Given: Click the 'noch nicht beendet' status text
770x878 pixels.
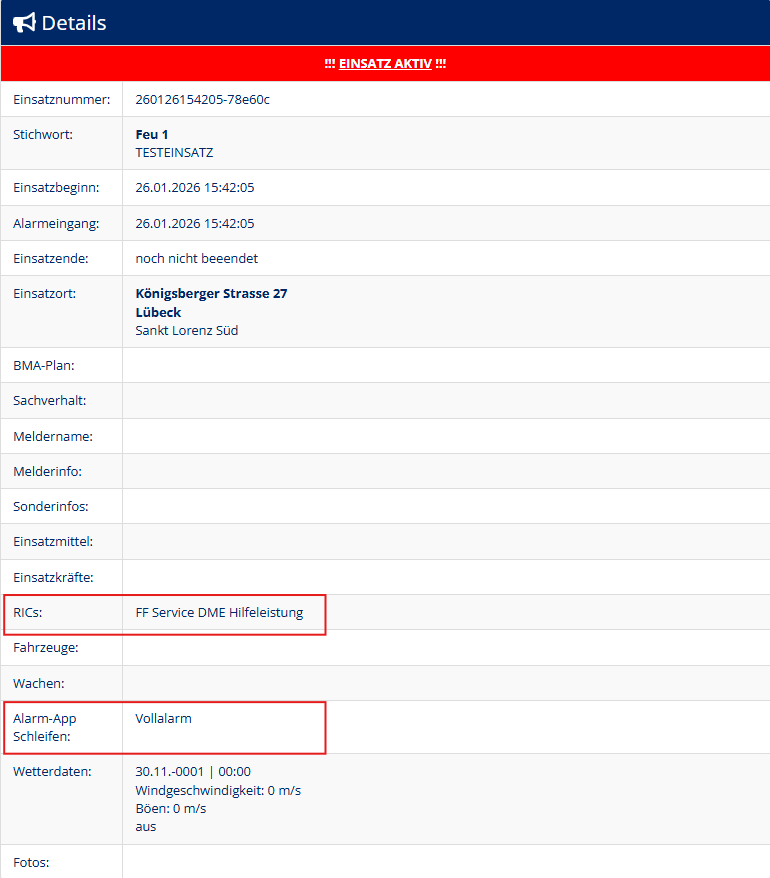Looking at the screenshot, I should point(196,258).
